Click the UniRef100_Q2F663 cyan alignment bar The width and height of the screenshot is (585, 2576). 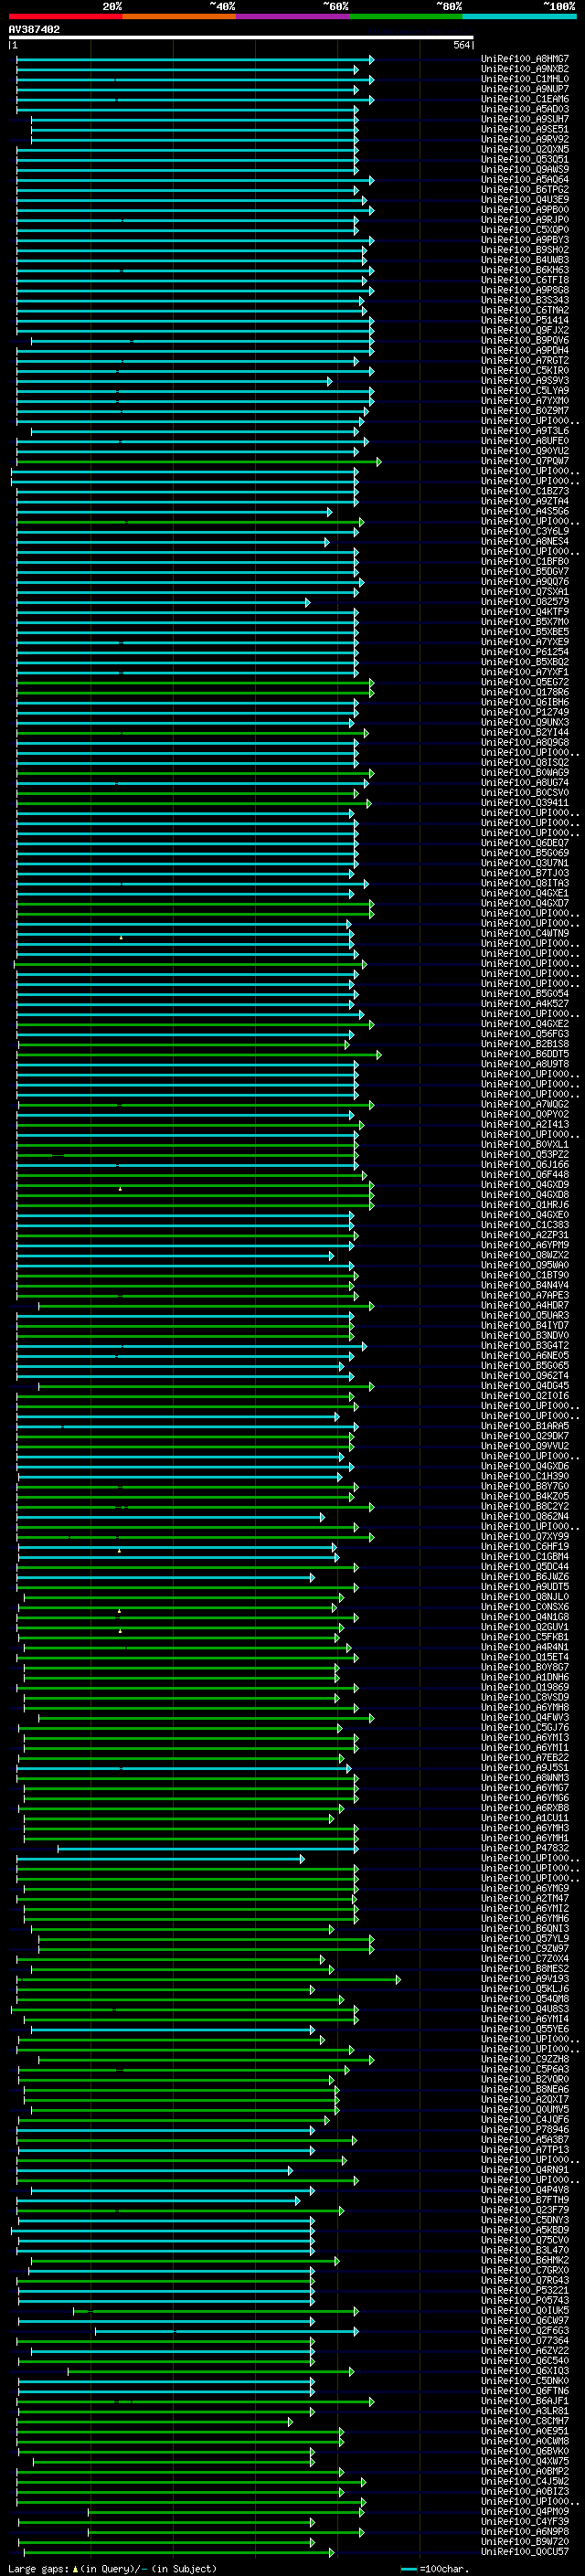226,2331
